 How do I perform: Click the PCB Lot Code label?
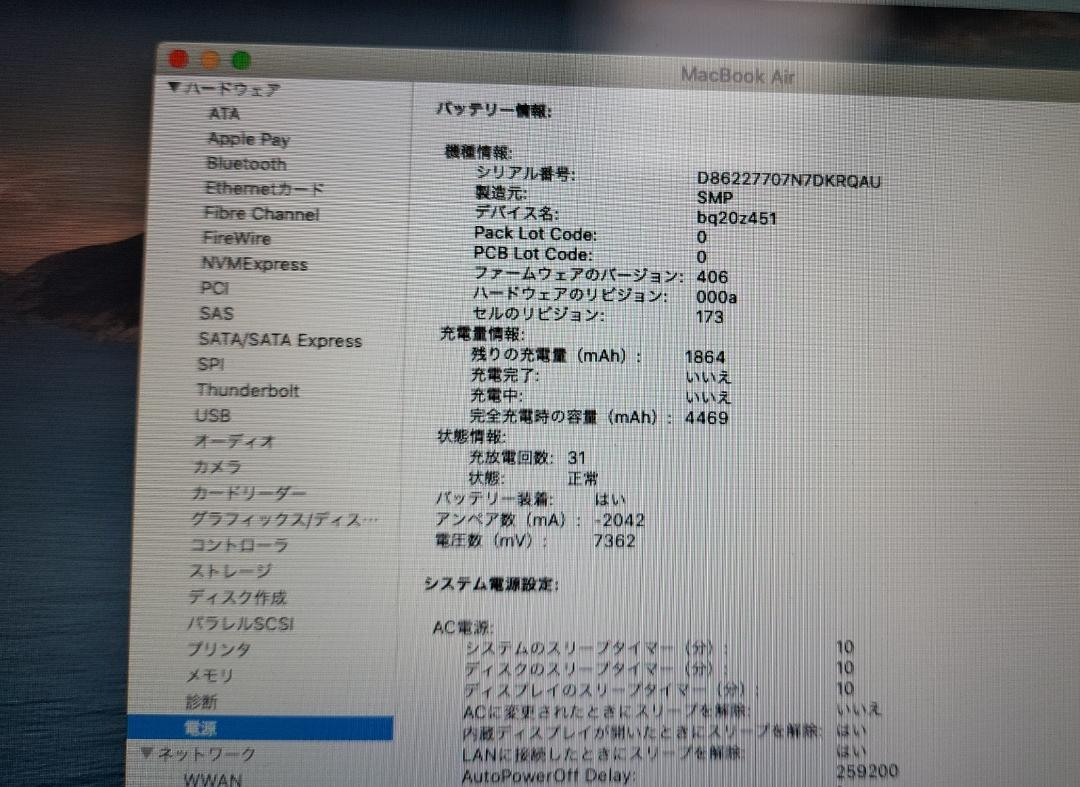click(533, 253)
